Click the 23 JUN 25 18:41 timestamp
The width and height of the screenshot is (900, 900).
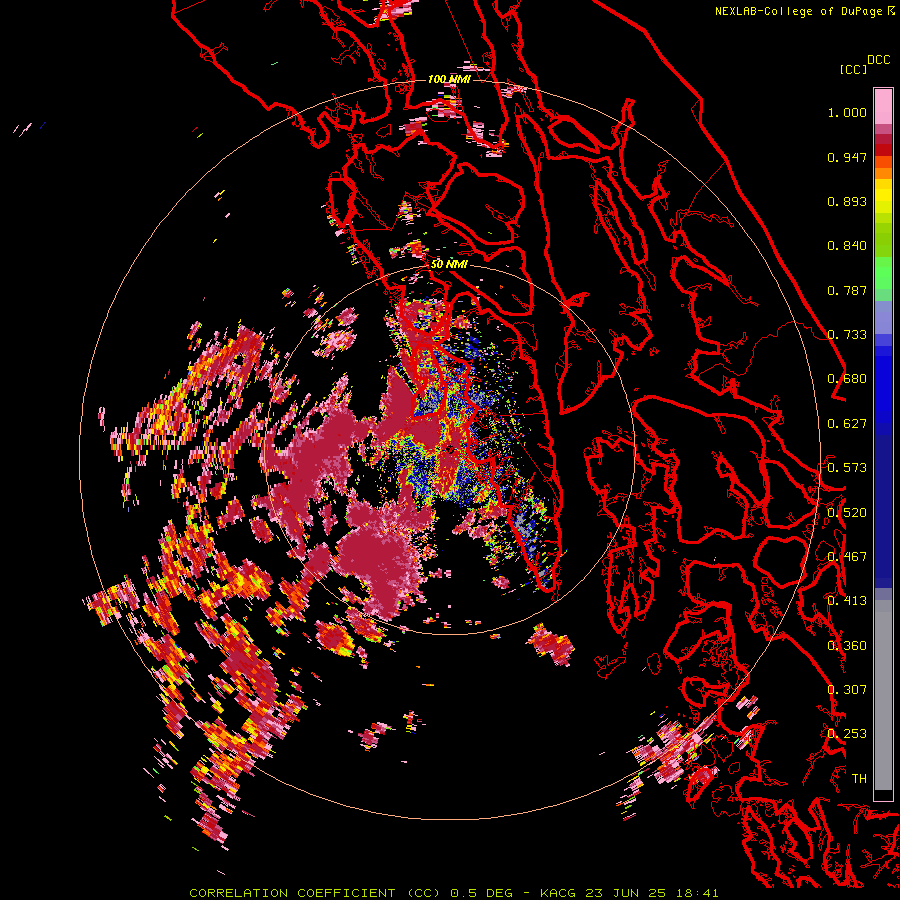point(651,893)
